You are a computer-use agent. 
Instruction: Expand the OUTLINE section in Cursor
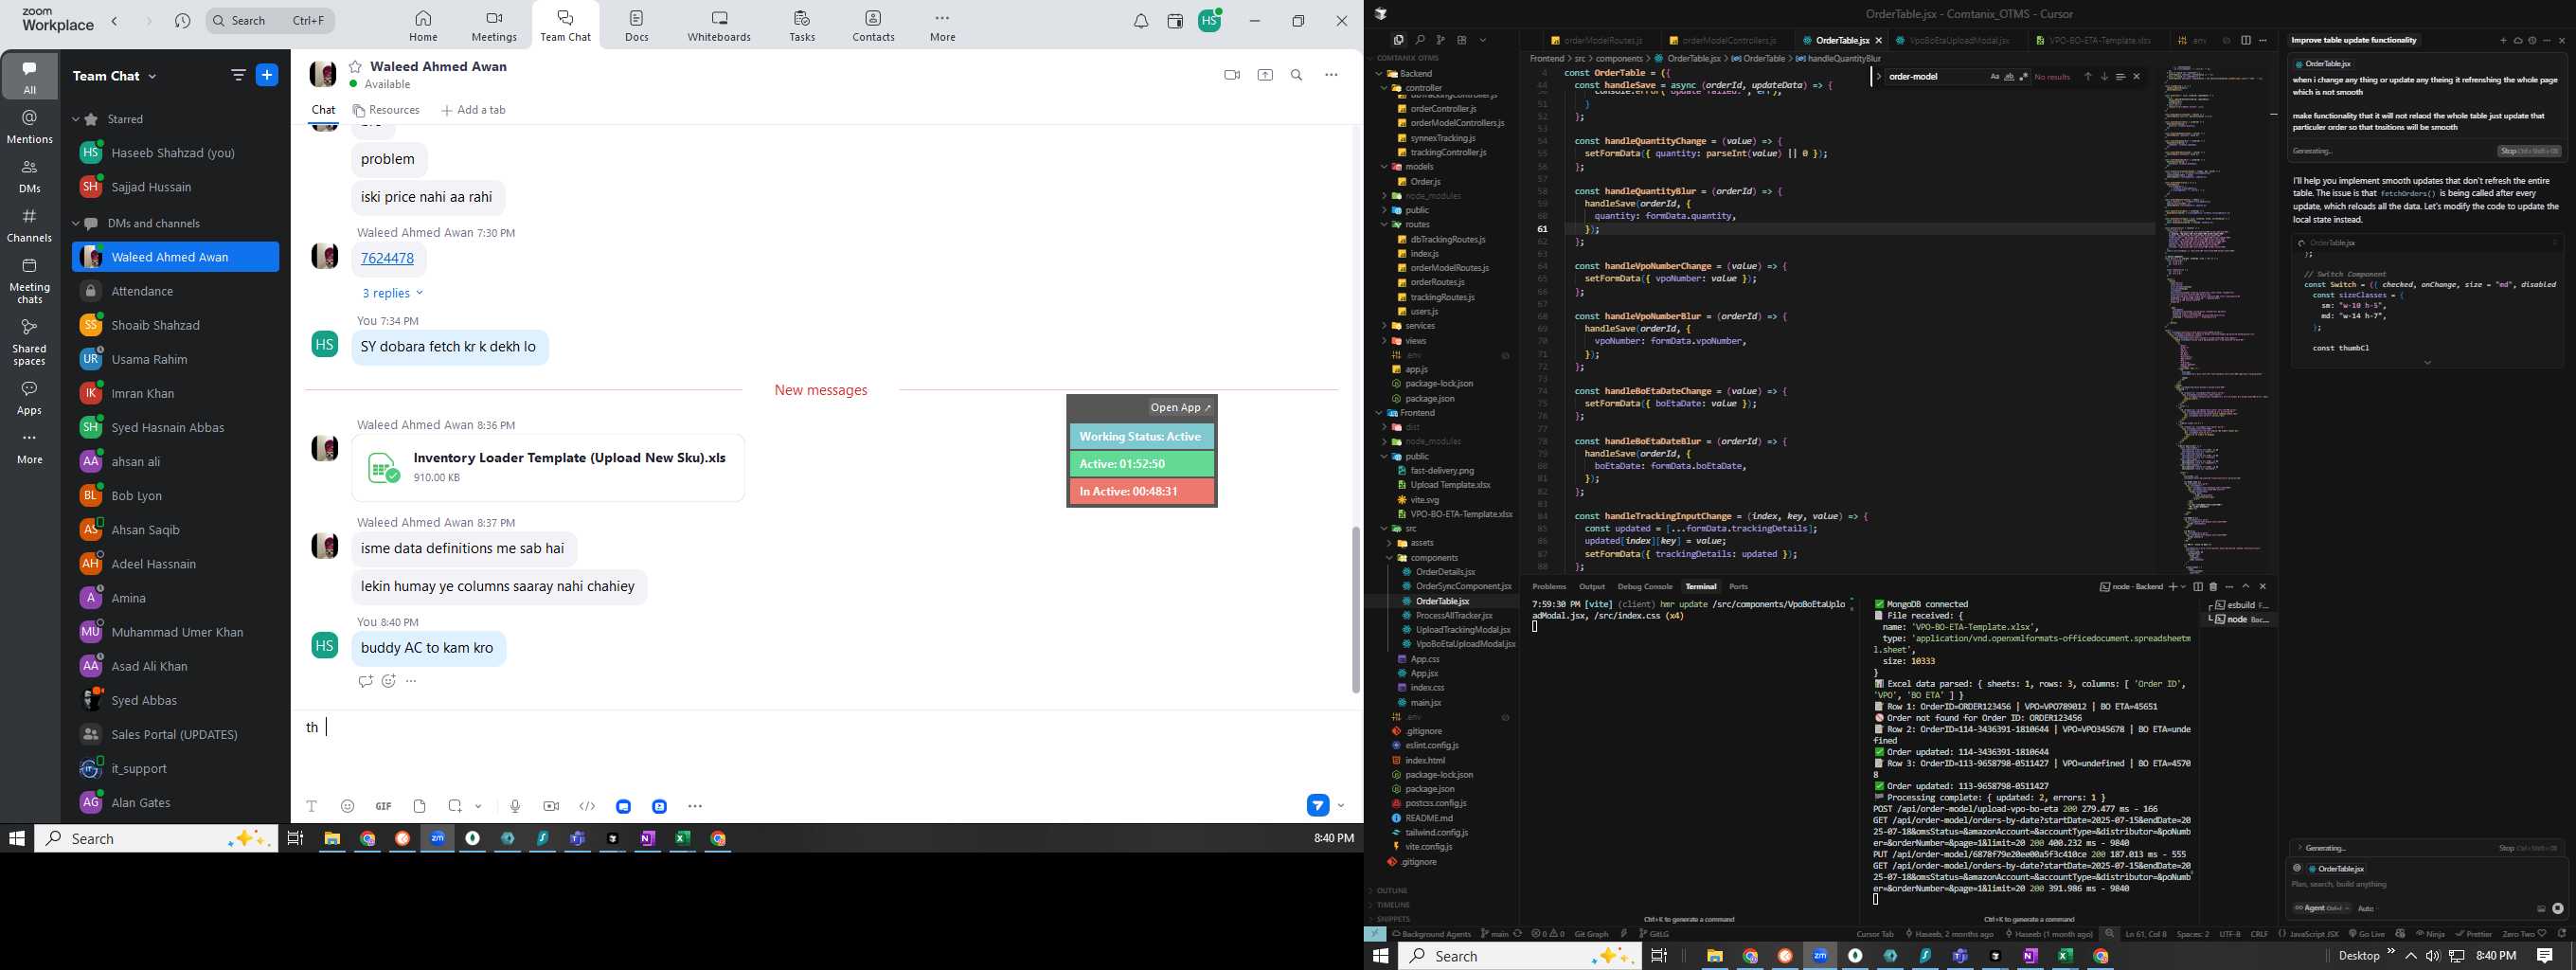[x=1392, y=890]
